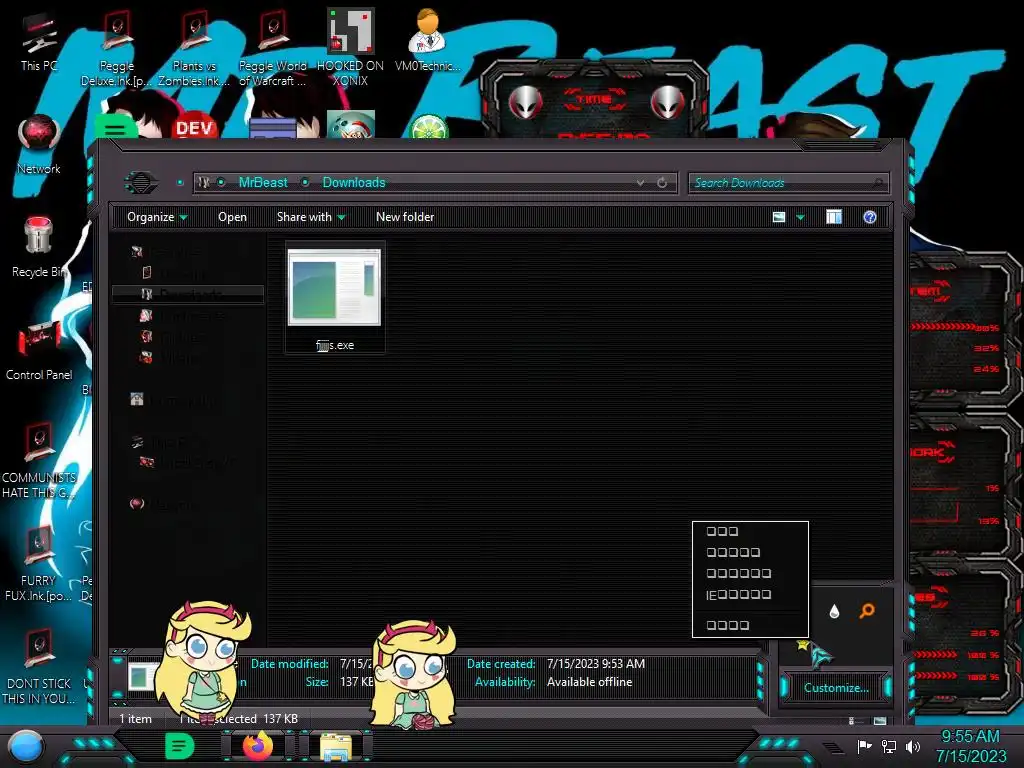Launch Firefox from the taskbar
1024x768 pixels.
pos(258,746)
